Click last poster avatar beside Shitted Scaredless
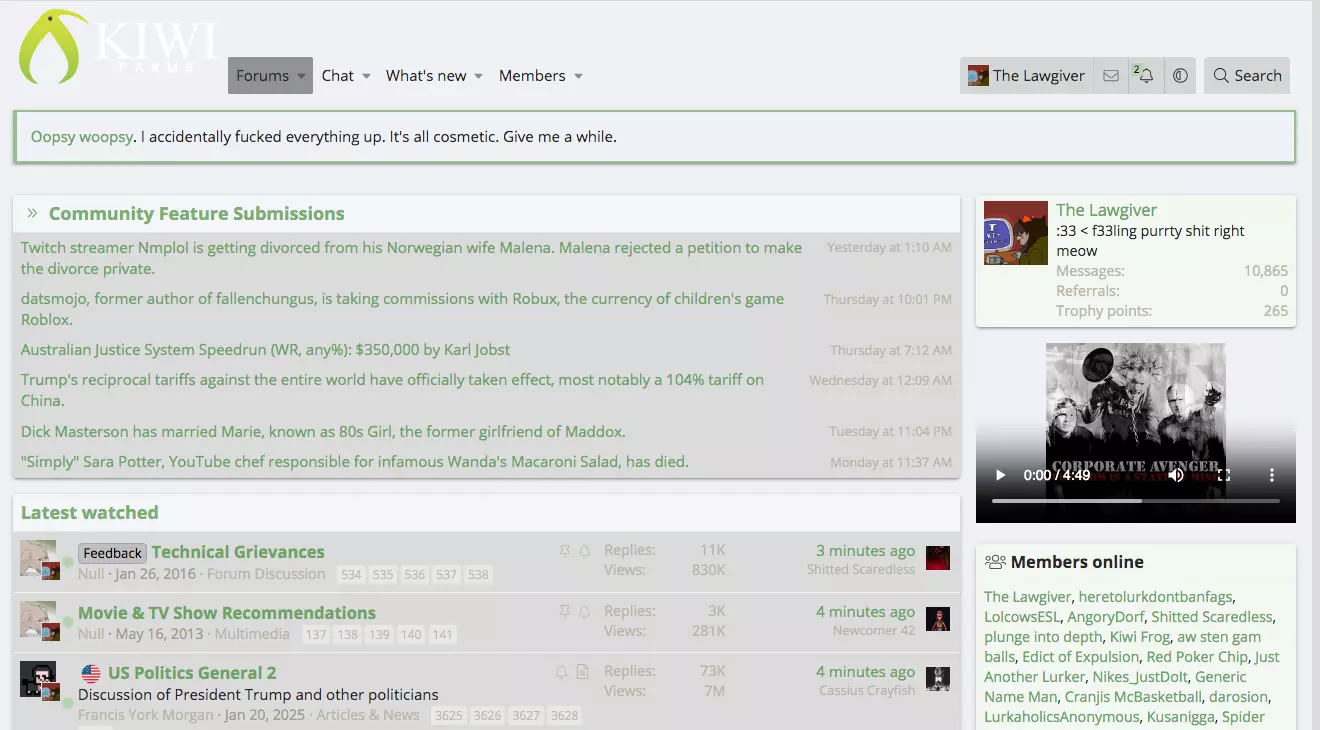The width and height of the screenshot is (1320, 730). (938, 558)
